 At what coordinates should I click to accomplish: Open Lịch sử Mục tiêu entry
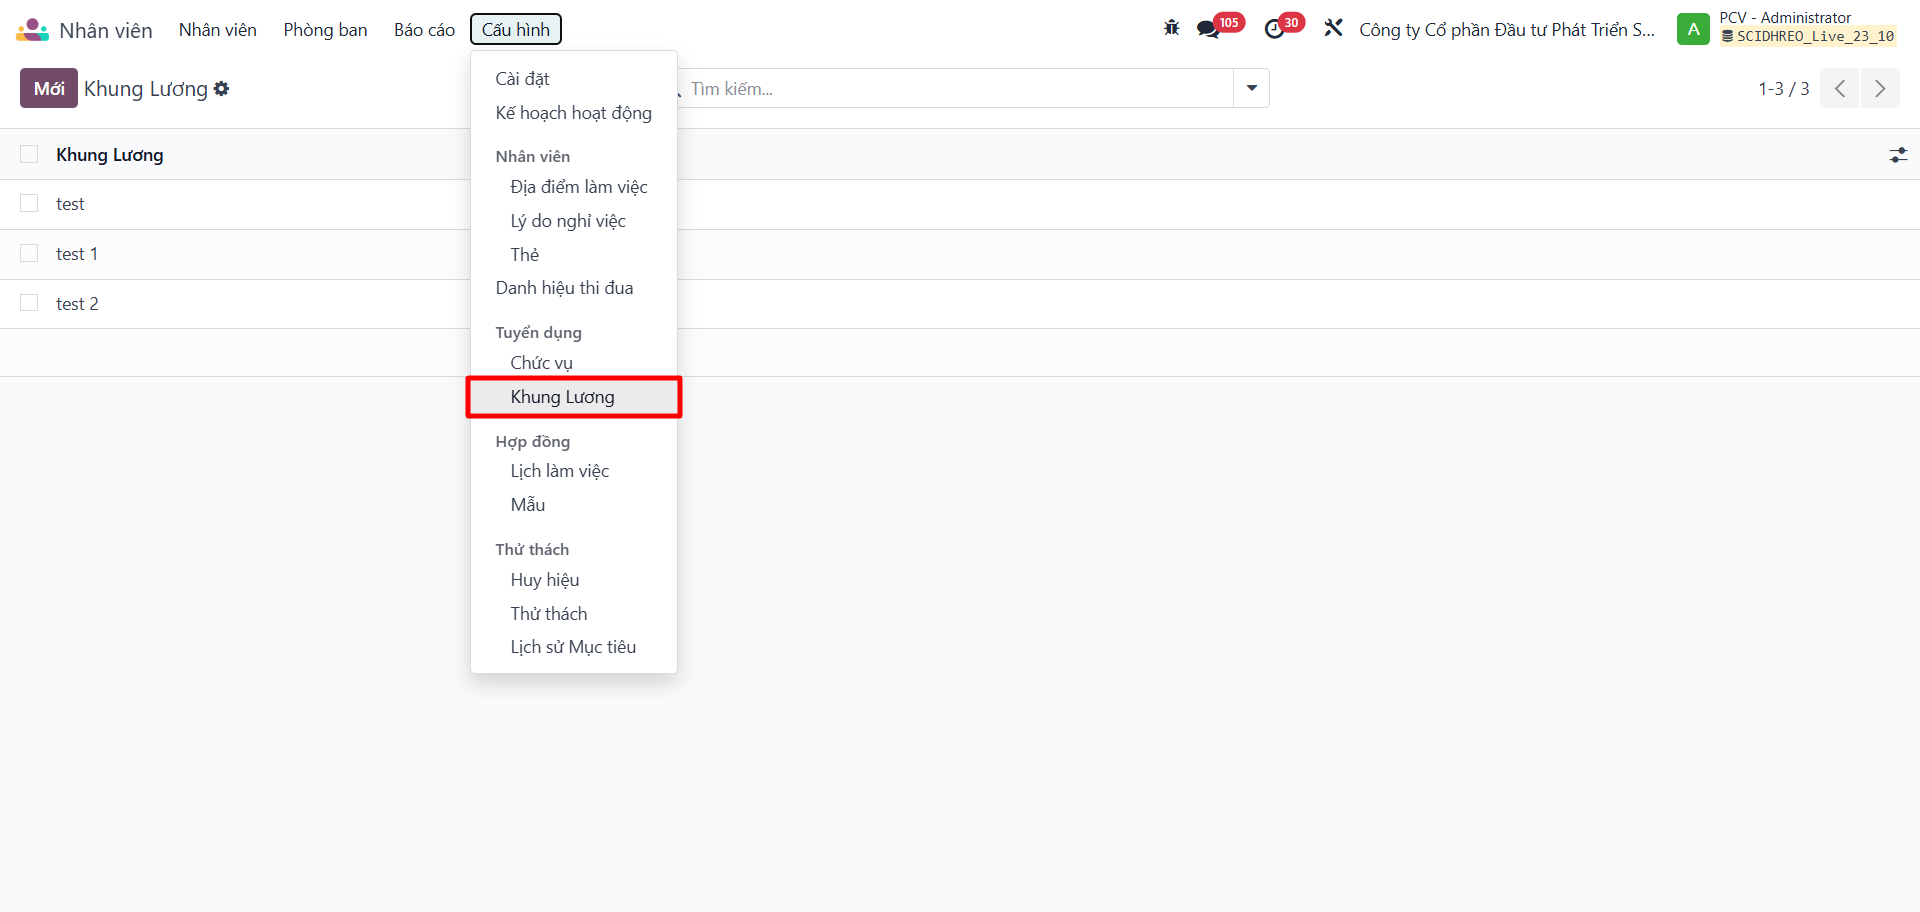click(574, 647)
